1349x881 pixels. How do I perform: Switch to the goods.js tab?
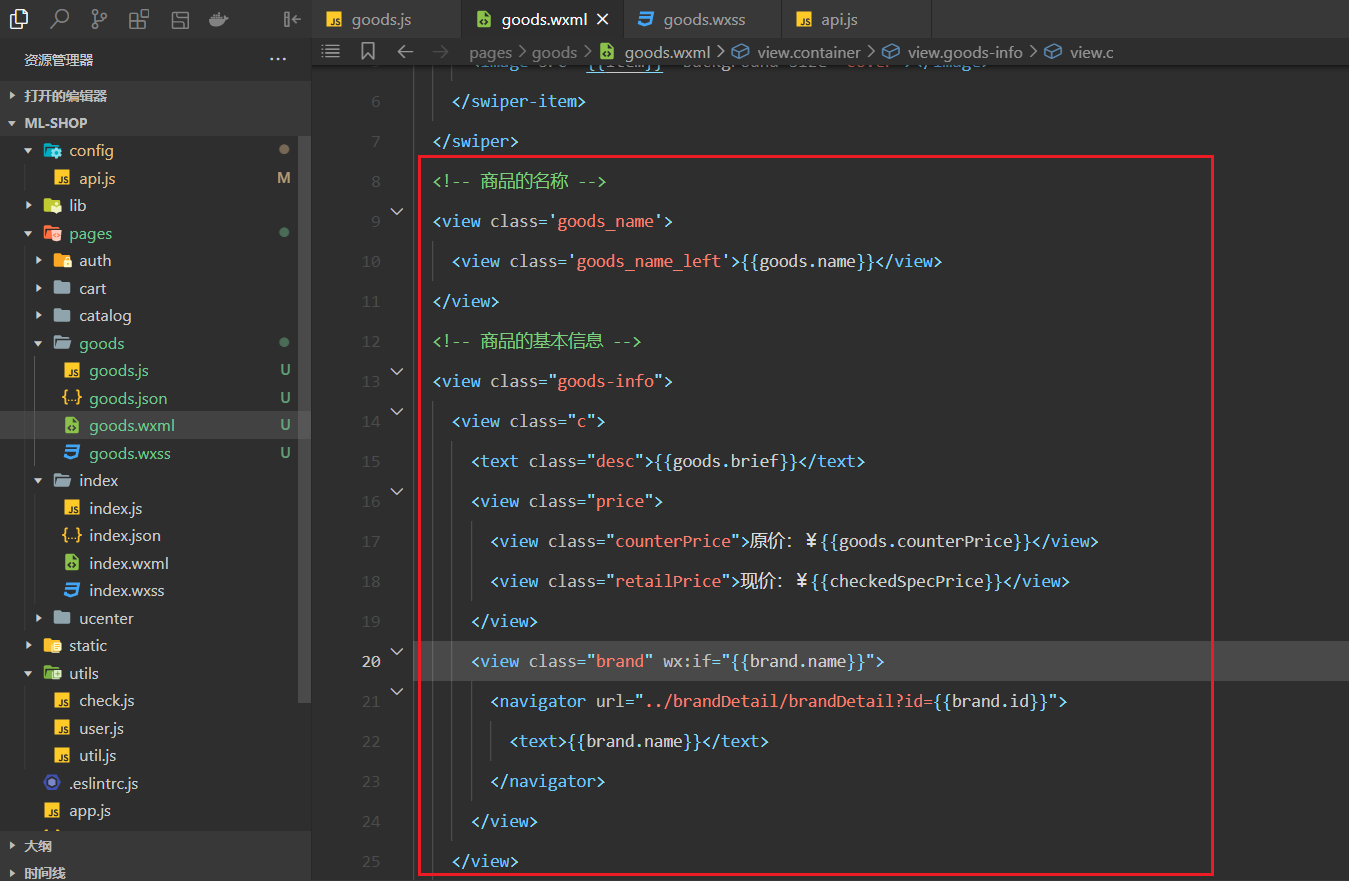coord(386,20)
